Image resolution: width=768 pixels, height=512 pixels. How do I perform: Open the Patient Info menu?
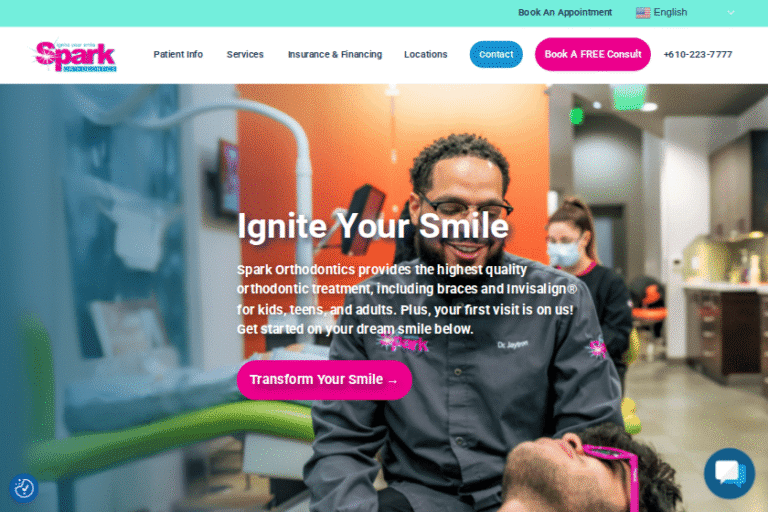tap(178, 54)
